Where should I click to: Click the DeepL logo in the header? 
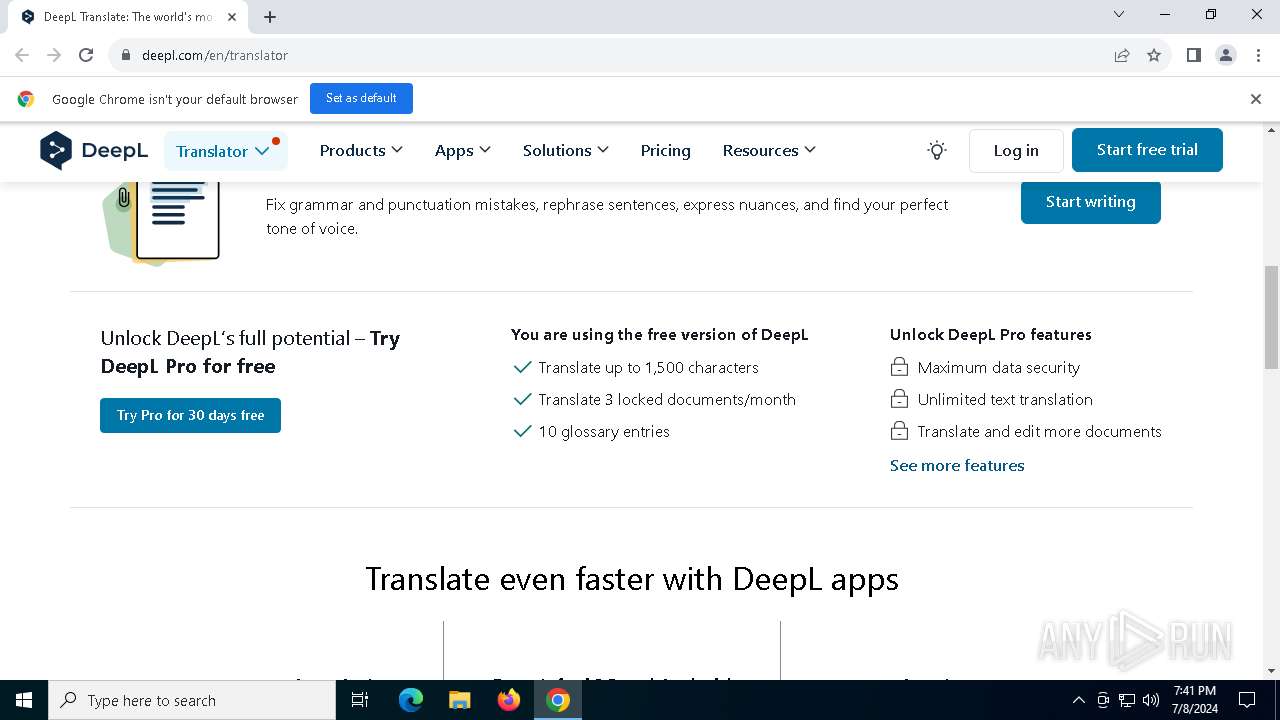point(94,150)
